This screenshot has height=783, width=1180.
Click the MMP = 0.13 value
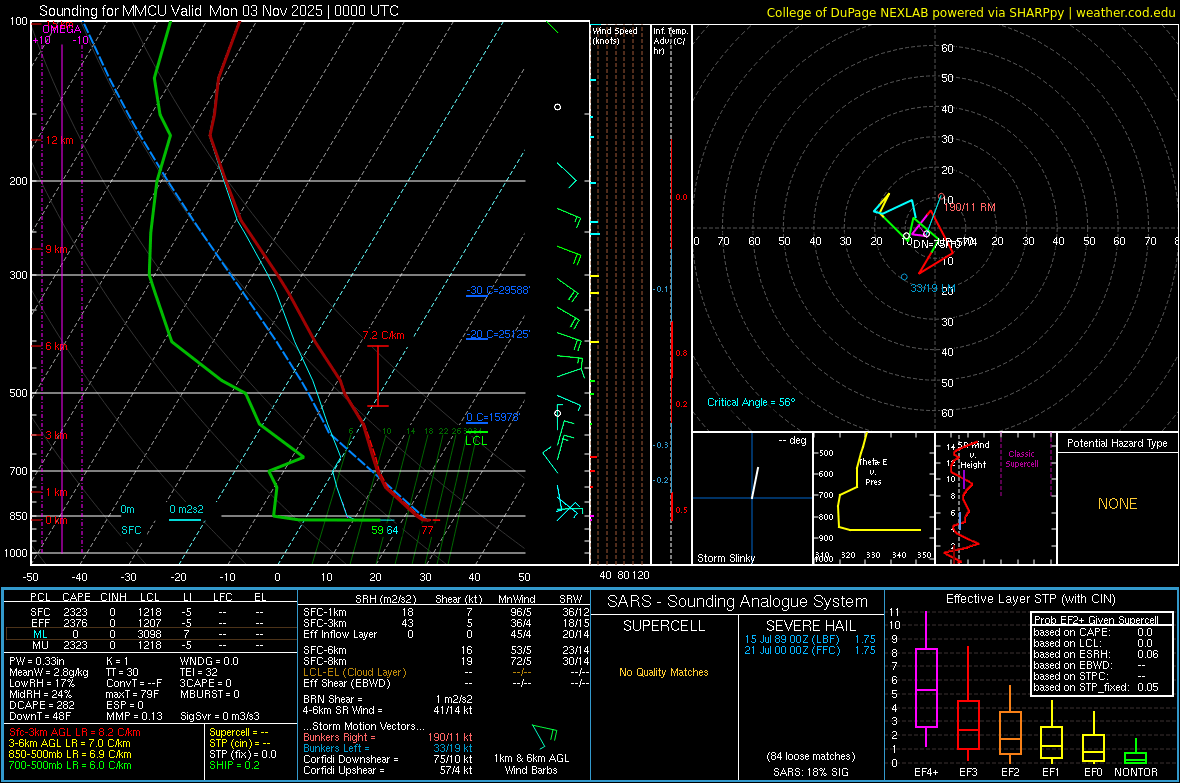point(134,716)
